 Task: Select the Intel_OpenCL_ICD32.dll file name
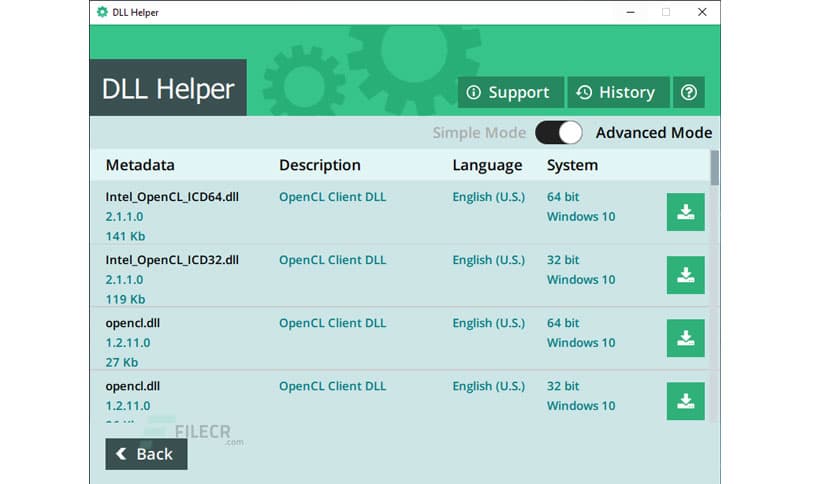click(172, 260)
